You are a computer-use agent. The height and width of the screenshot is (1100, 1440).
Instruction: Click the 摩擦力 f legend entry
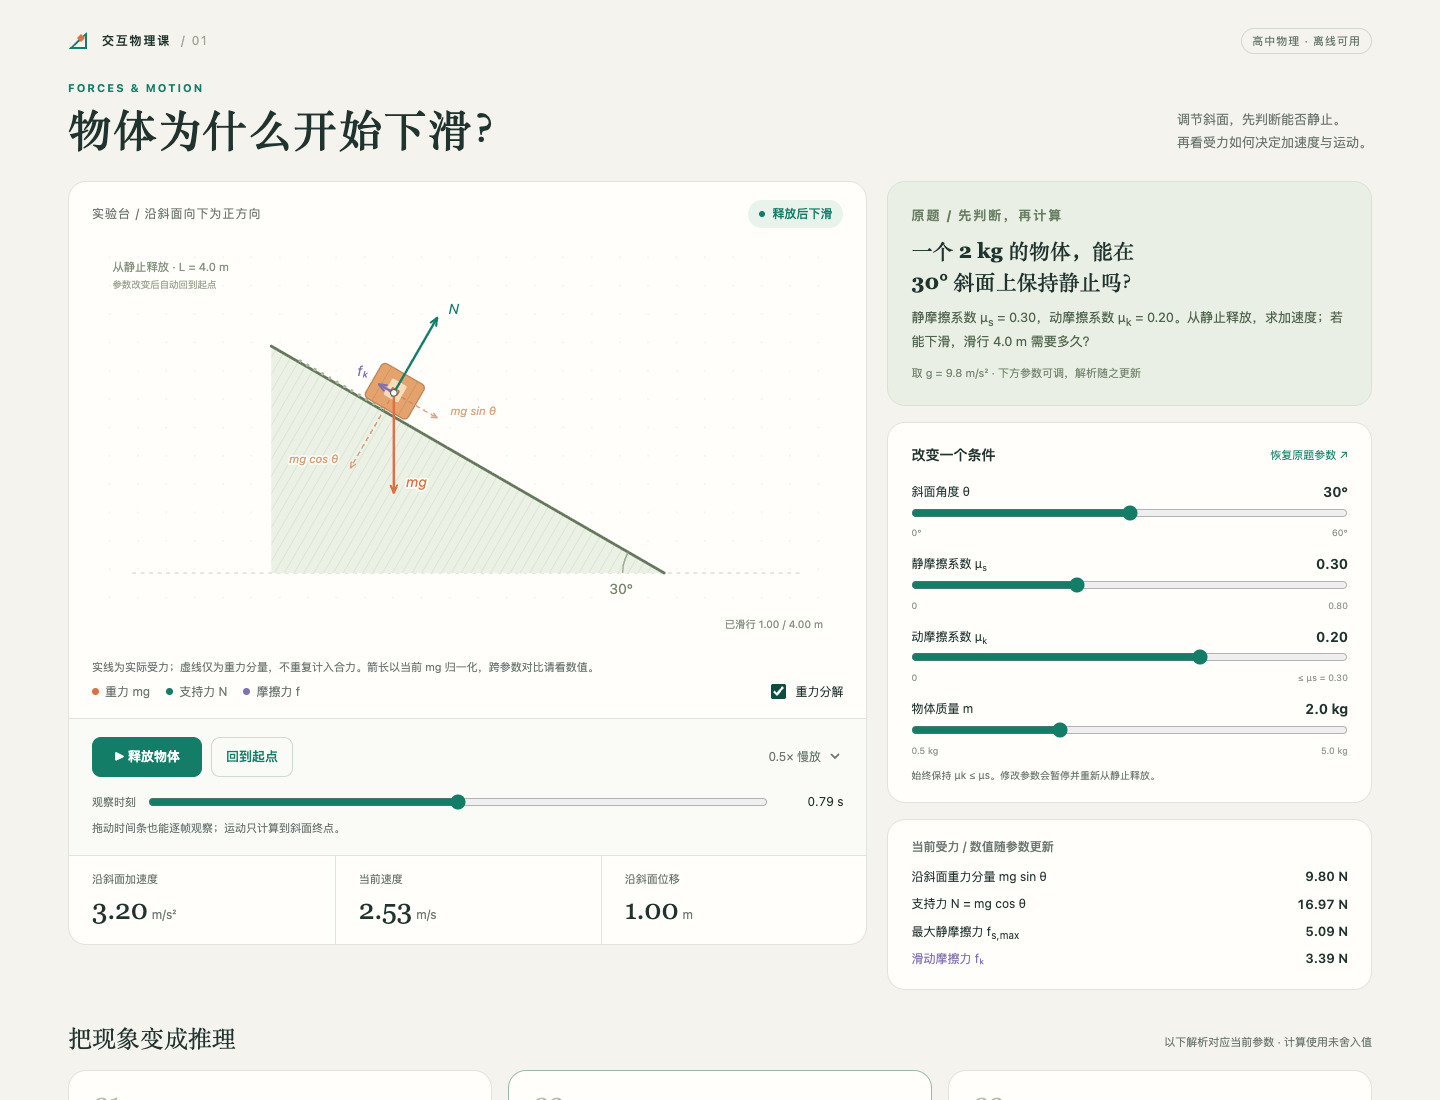272,692
